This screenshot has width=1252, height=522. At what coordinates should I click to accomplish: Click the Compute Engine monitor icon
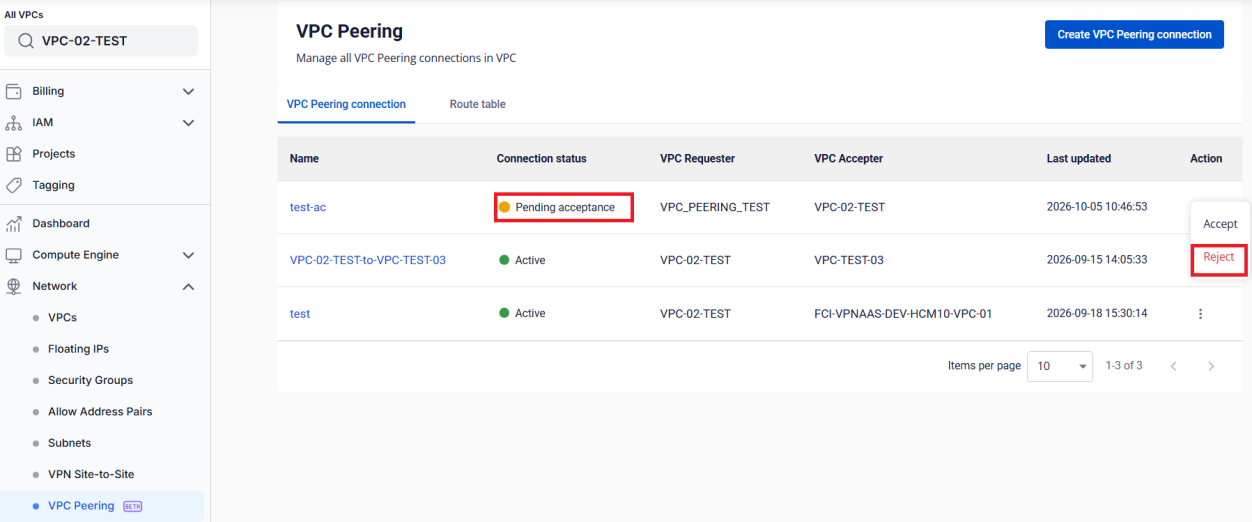(14, 255)
